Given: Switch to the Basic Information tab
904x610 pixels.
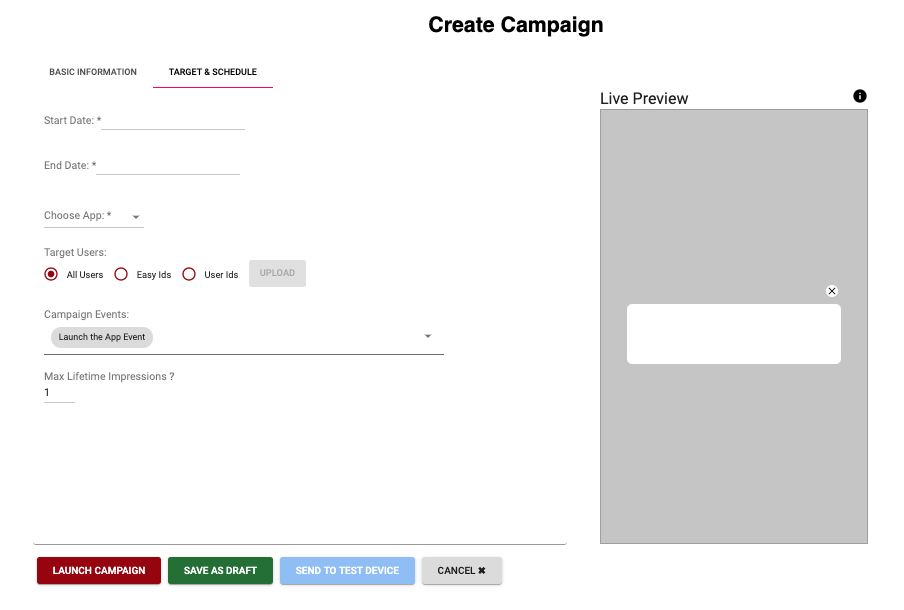Looking at the screenshot, I should tap(93, 71).
